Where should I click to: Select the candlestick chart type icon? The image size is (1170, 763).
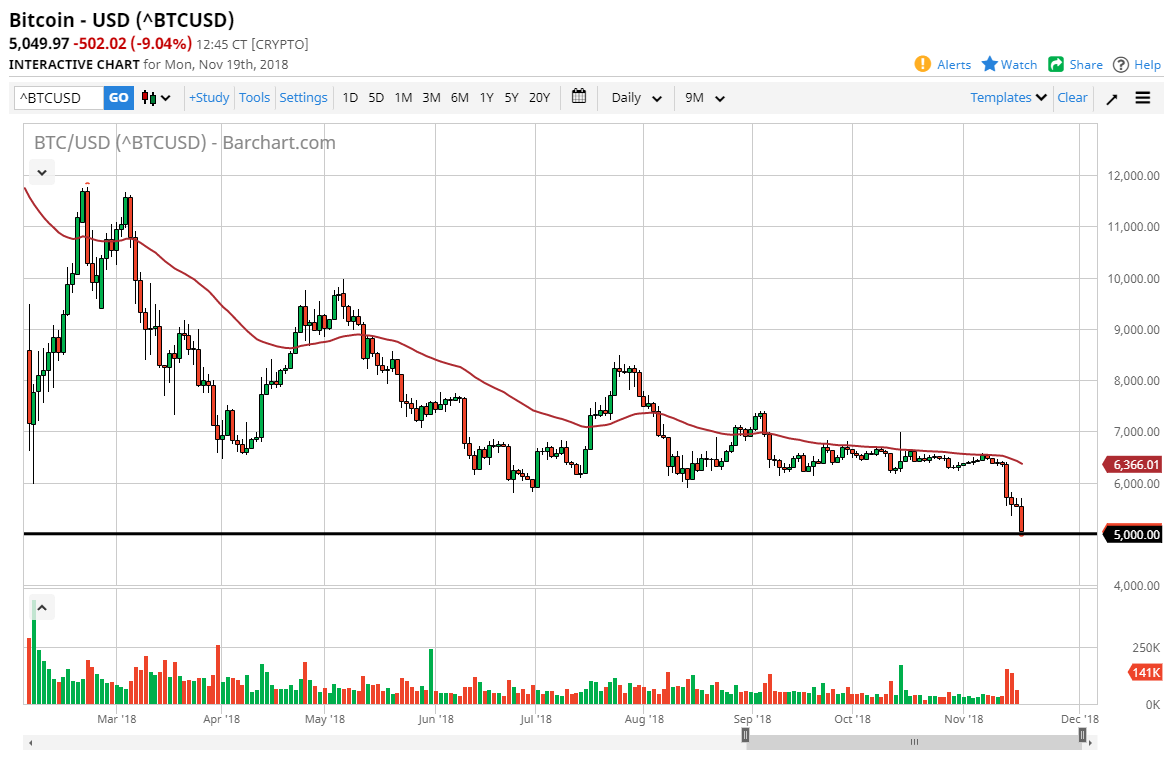tap(147, 97)
